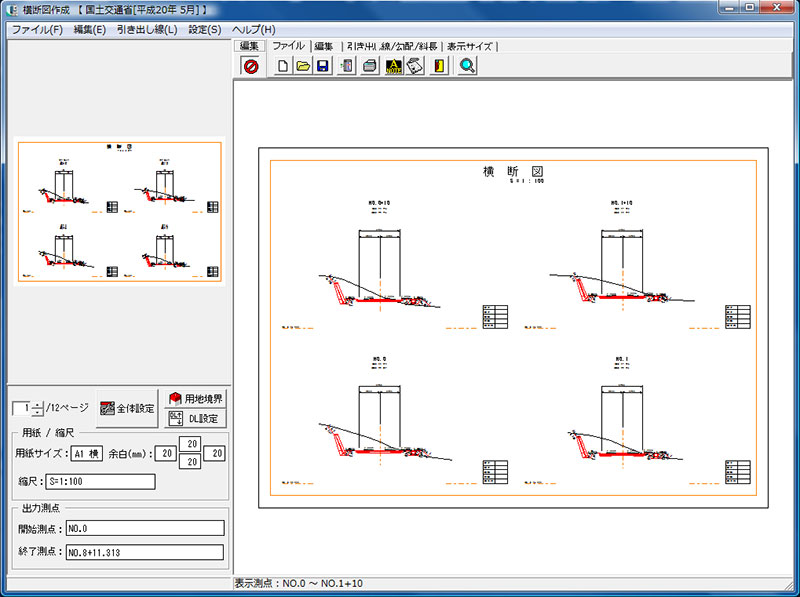This screenshot has height=597, width=800.
Task: Open a file using the yellow folder icon
Action: tap(302, 67)
